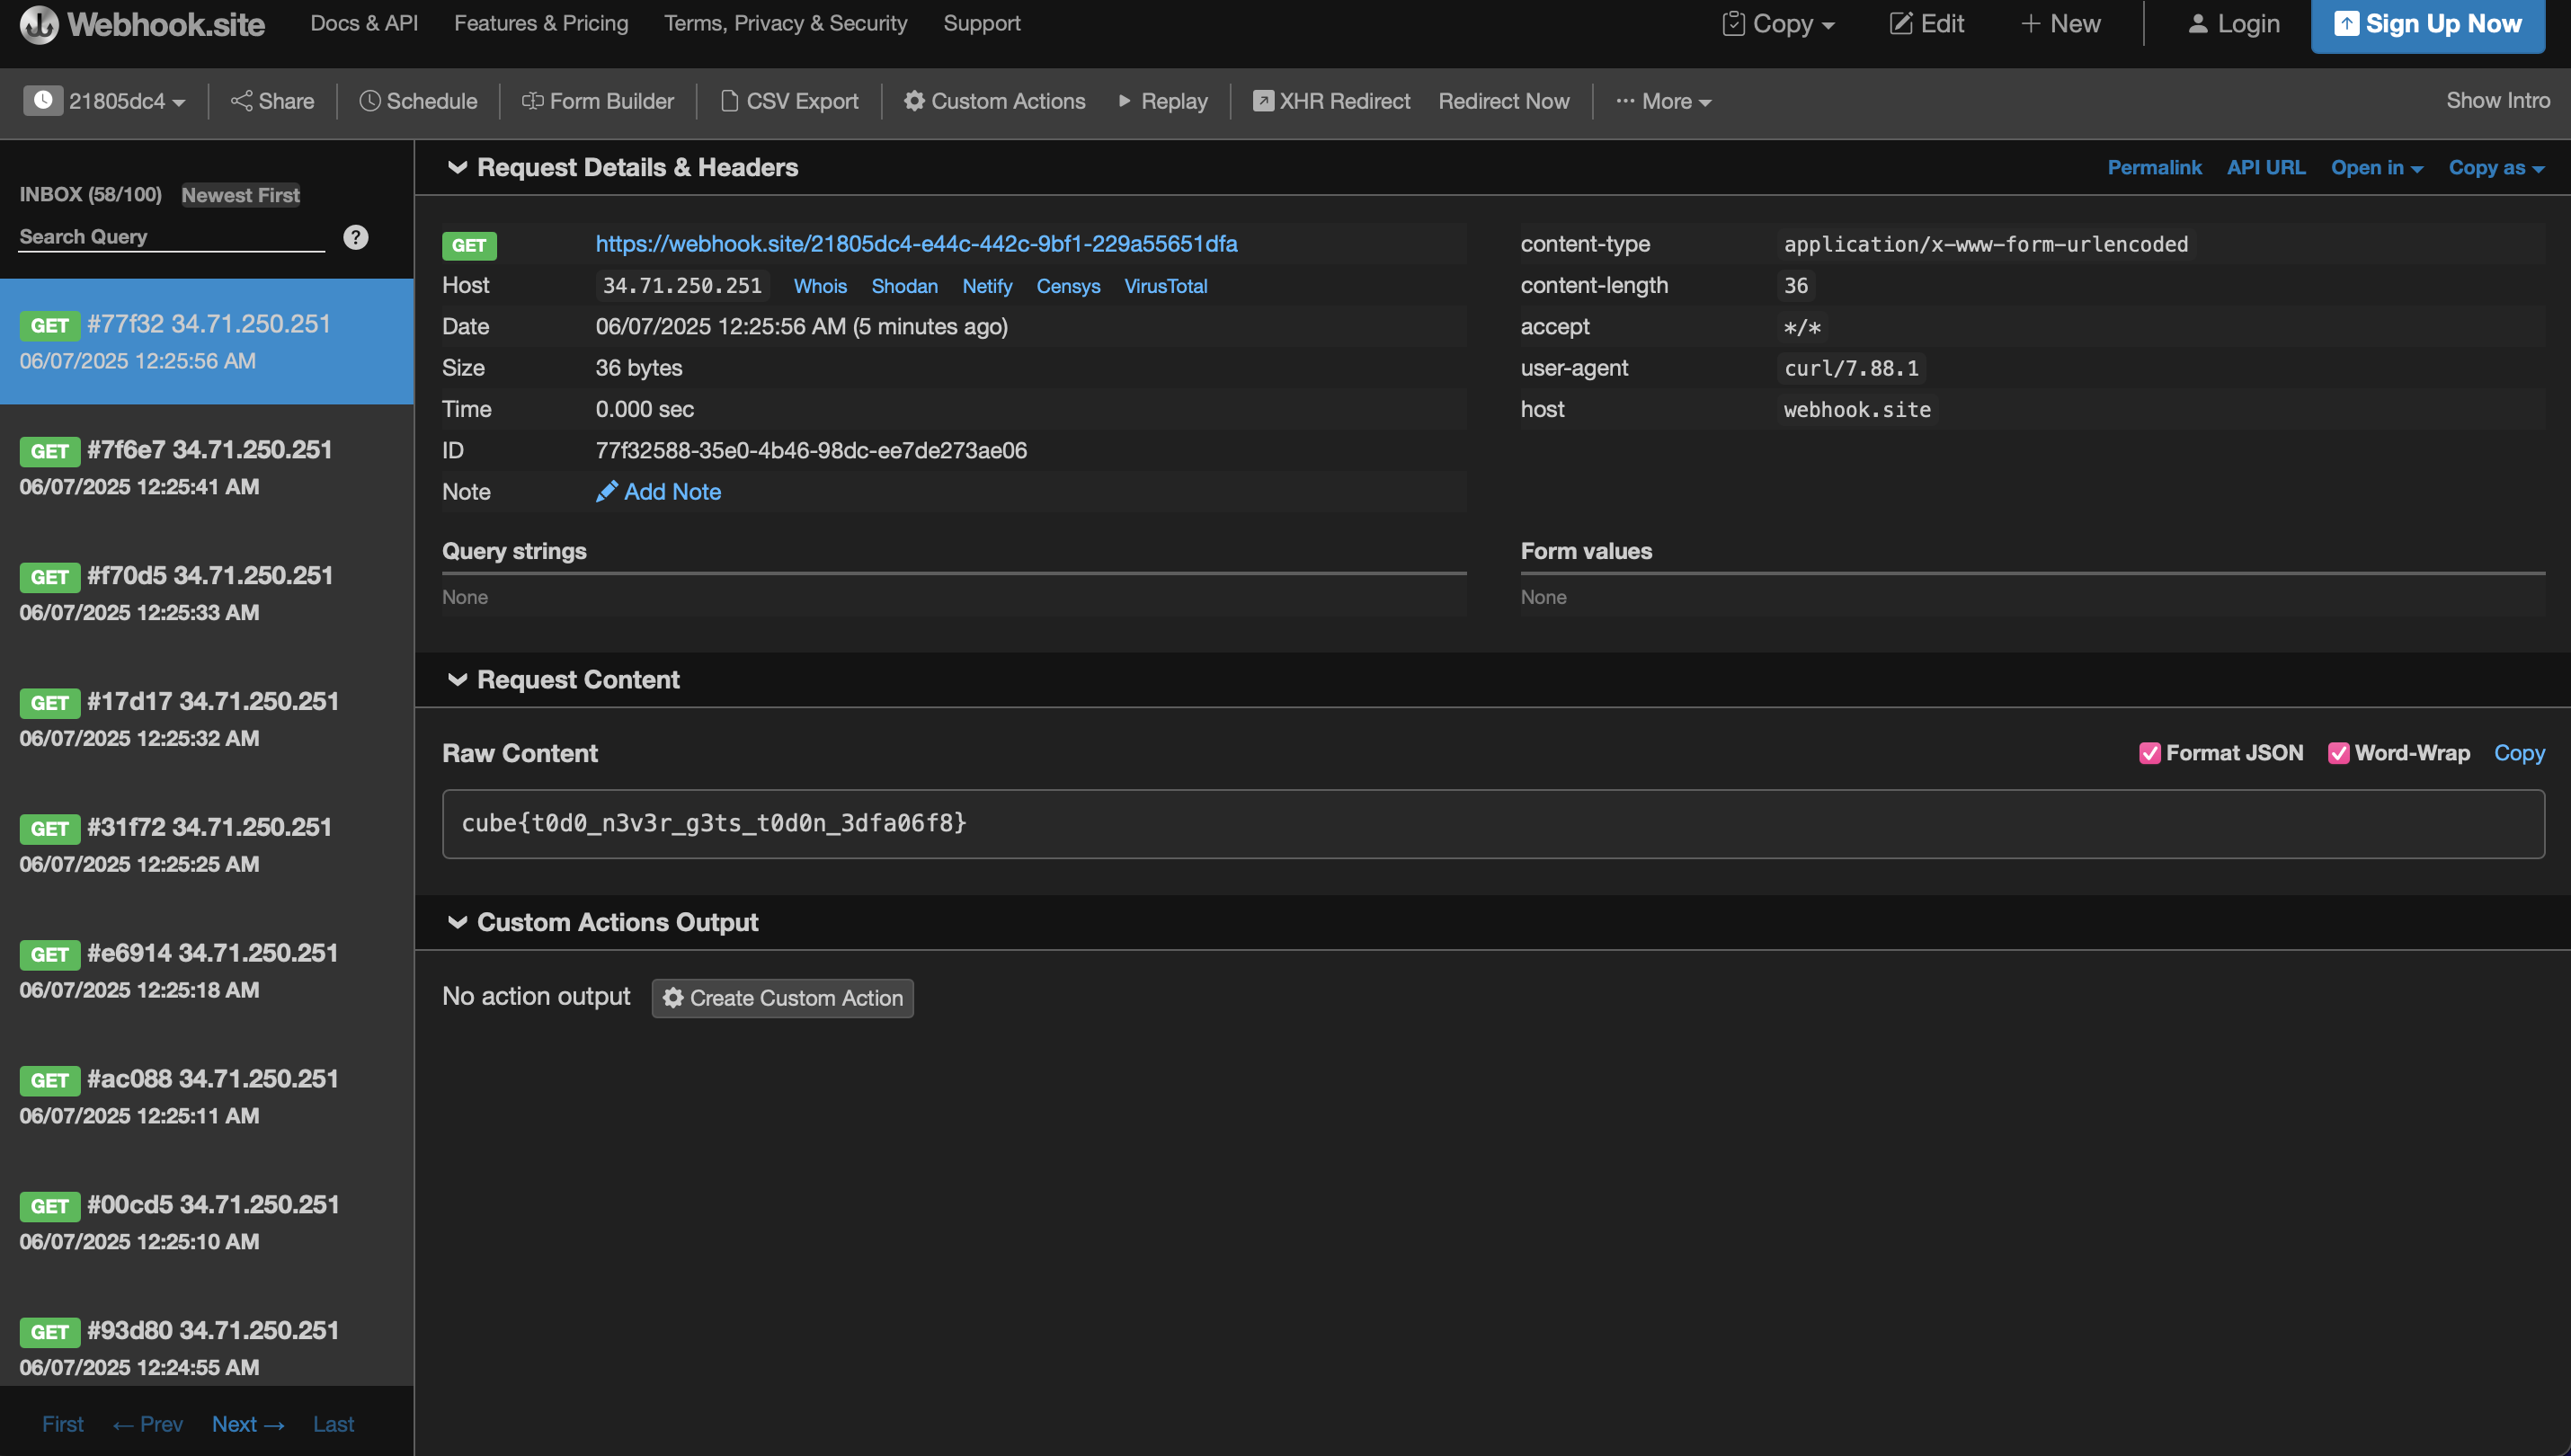
Task: Open Custom Actions gear item
Action: click(x=994, y=101)
